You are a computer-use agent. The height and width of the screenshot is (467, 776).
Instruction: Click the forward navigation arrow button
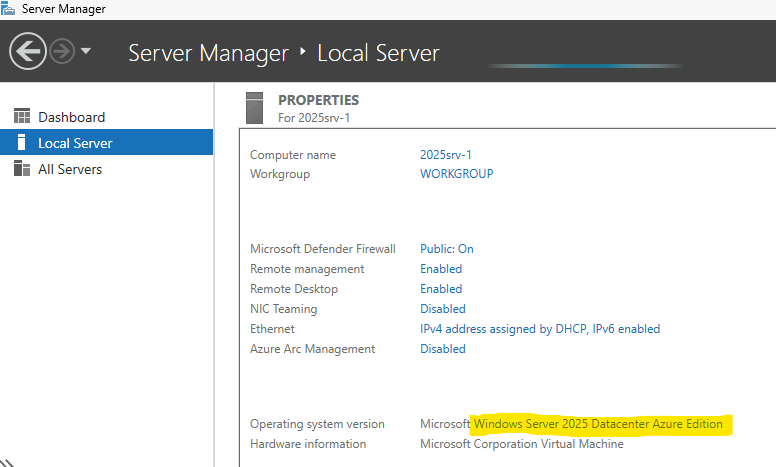(x=62, y=51)
